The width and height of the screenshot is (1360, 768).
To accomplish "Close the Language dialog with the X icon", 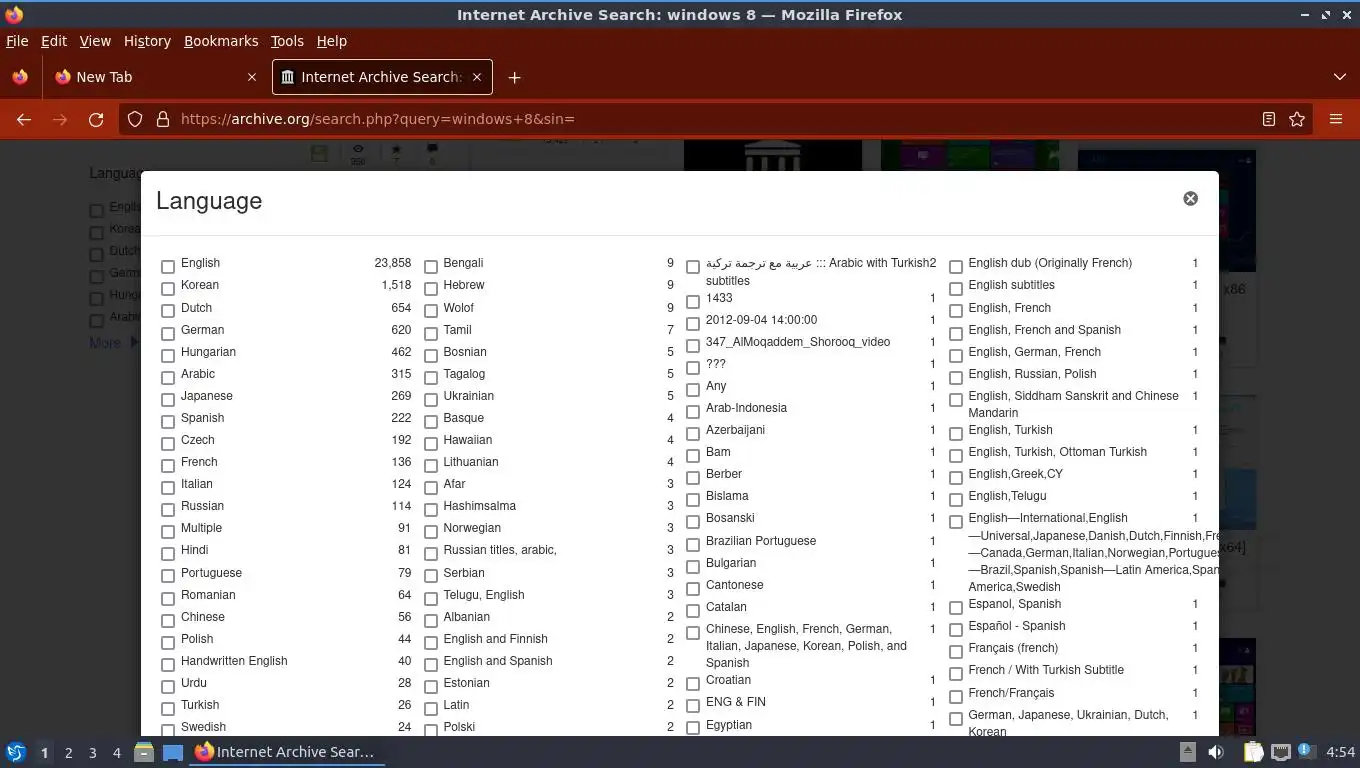I will click(1190, 198).
